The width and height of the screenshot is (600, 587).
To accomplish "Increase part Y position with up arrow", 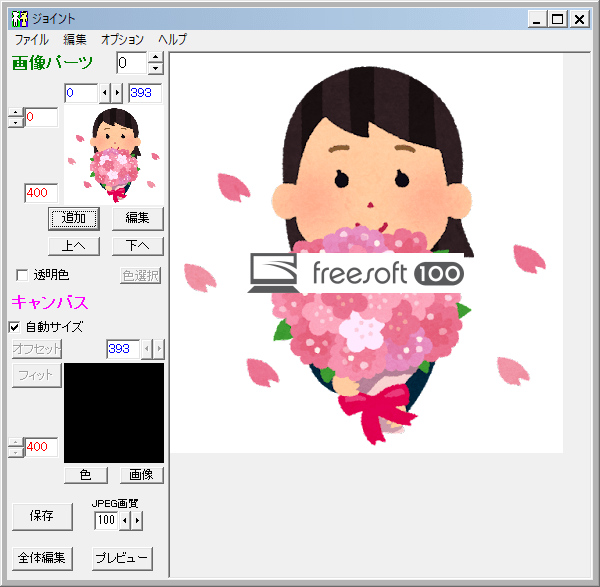I will 16,113.
